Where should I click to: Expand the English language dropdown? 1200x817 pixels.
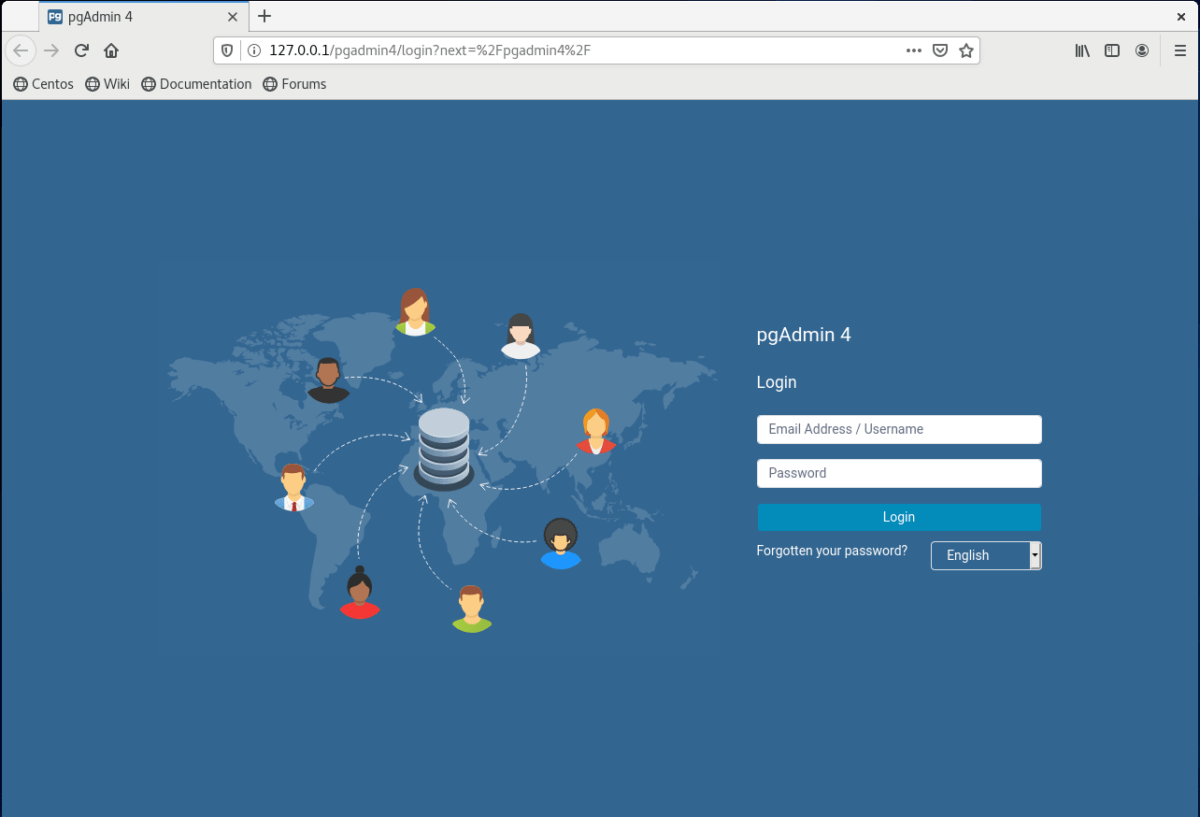click(986, 555)
